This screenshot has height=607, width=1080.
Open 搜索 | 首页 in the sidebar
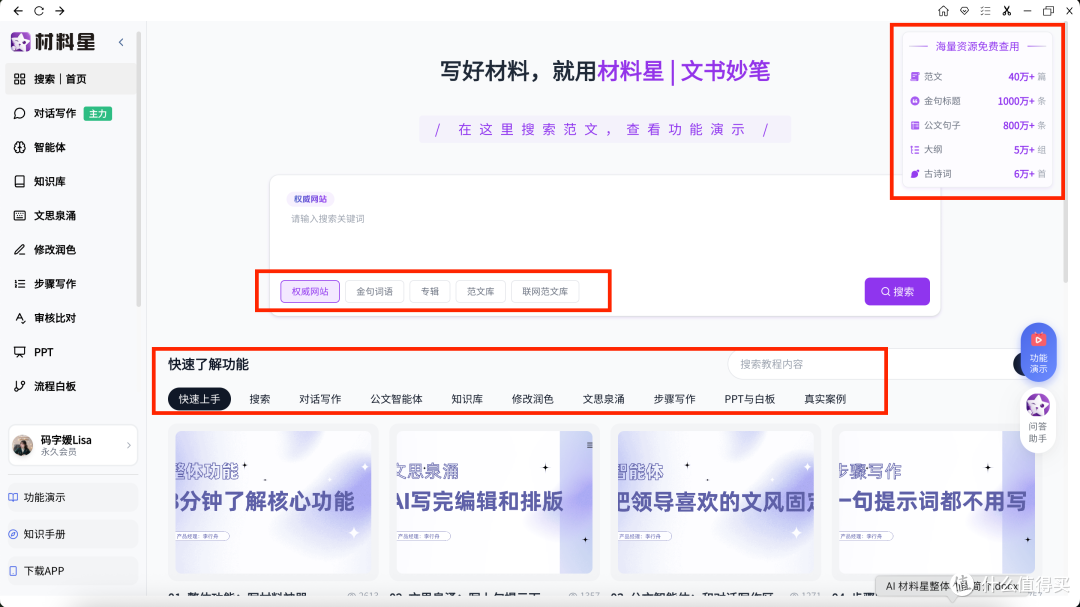click(x=70, y=79)
